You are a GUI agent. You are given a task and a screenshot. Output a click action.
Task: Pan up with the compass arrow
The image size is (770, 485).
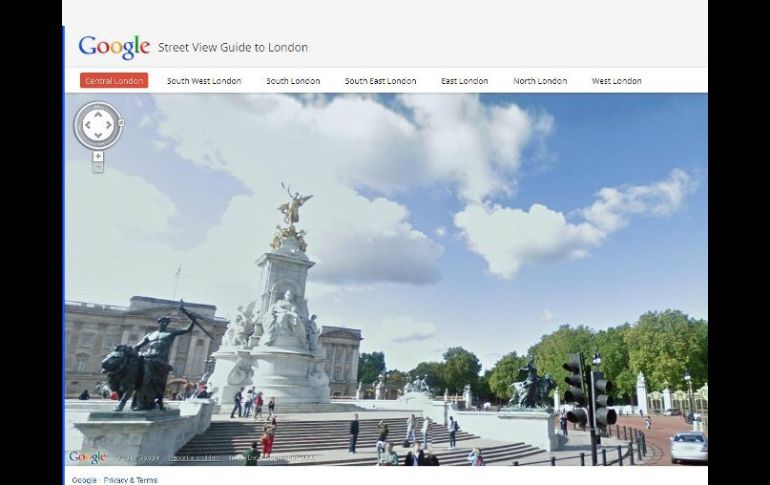98,114
